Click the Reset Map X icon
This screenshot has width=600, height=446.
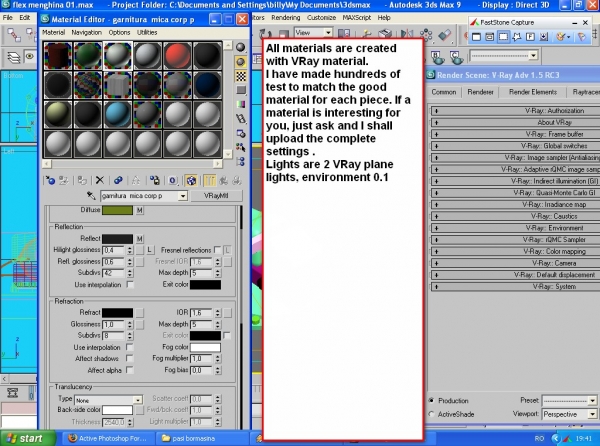pyautogui.click(x=100, y=180)
